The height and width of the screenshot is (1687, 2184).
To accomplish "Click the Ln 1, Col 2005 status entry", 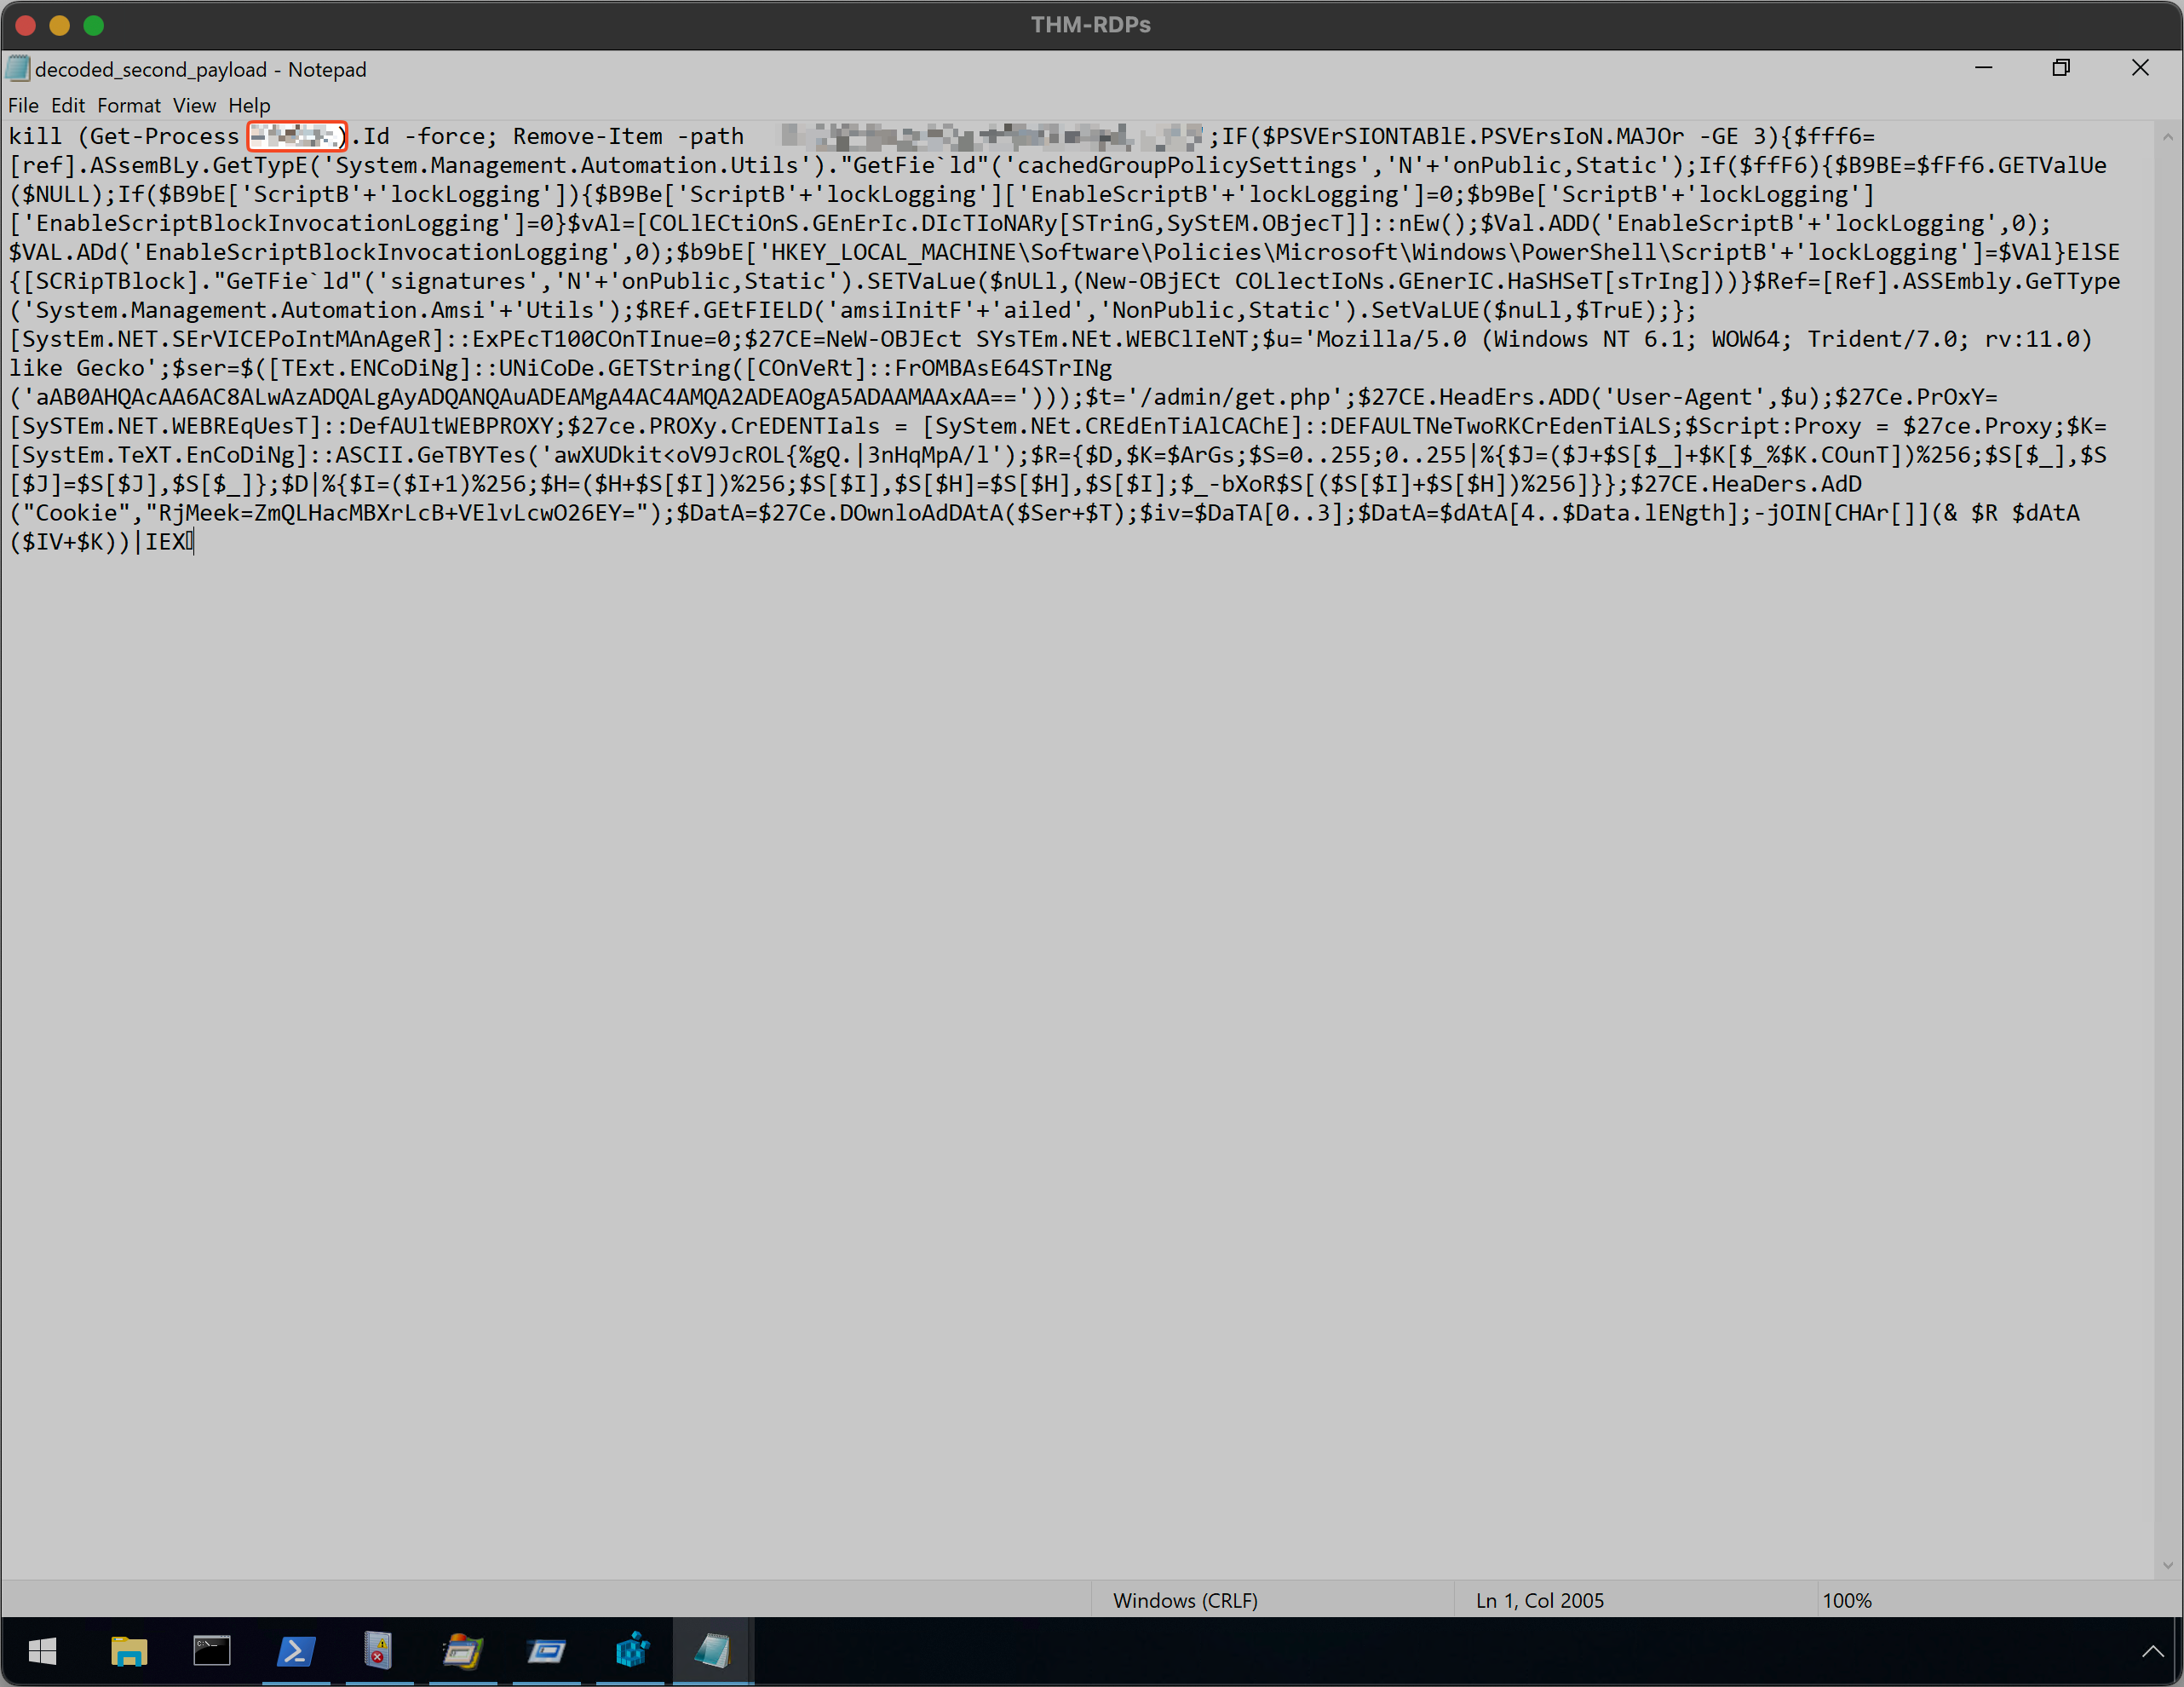I will click(x=1540, y=1600).
